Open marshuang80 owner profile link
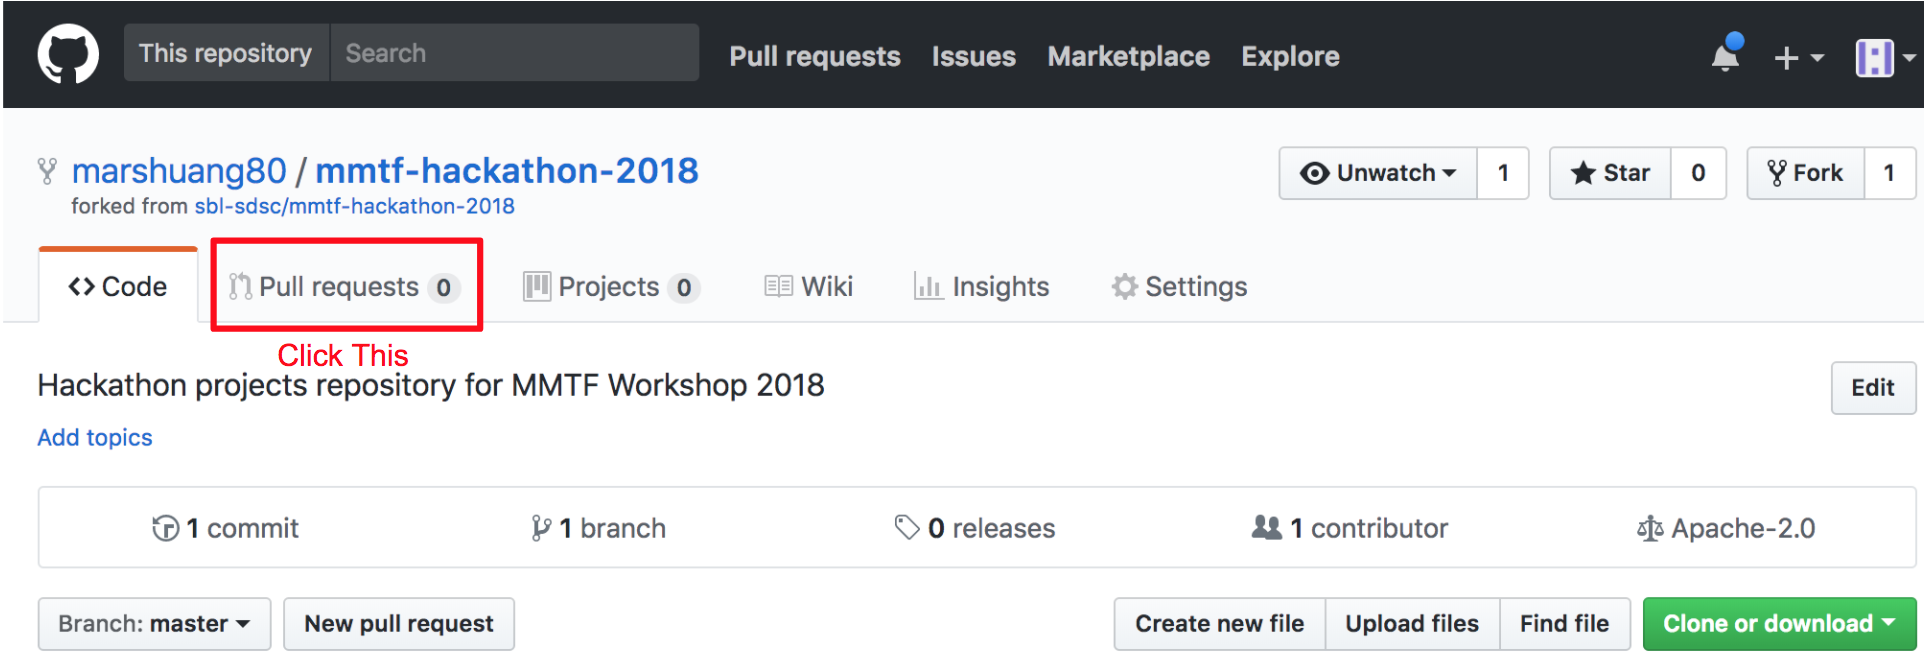Viewport: 1924px width, 660px height. point(179,171)
